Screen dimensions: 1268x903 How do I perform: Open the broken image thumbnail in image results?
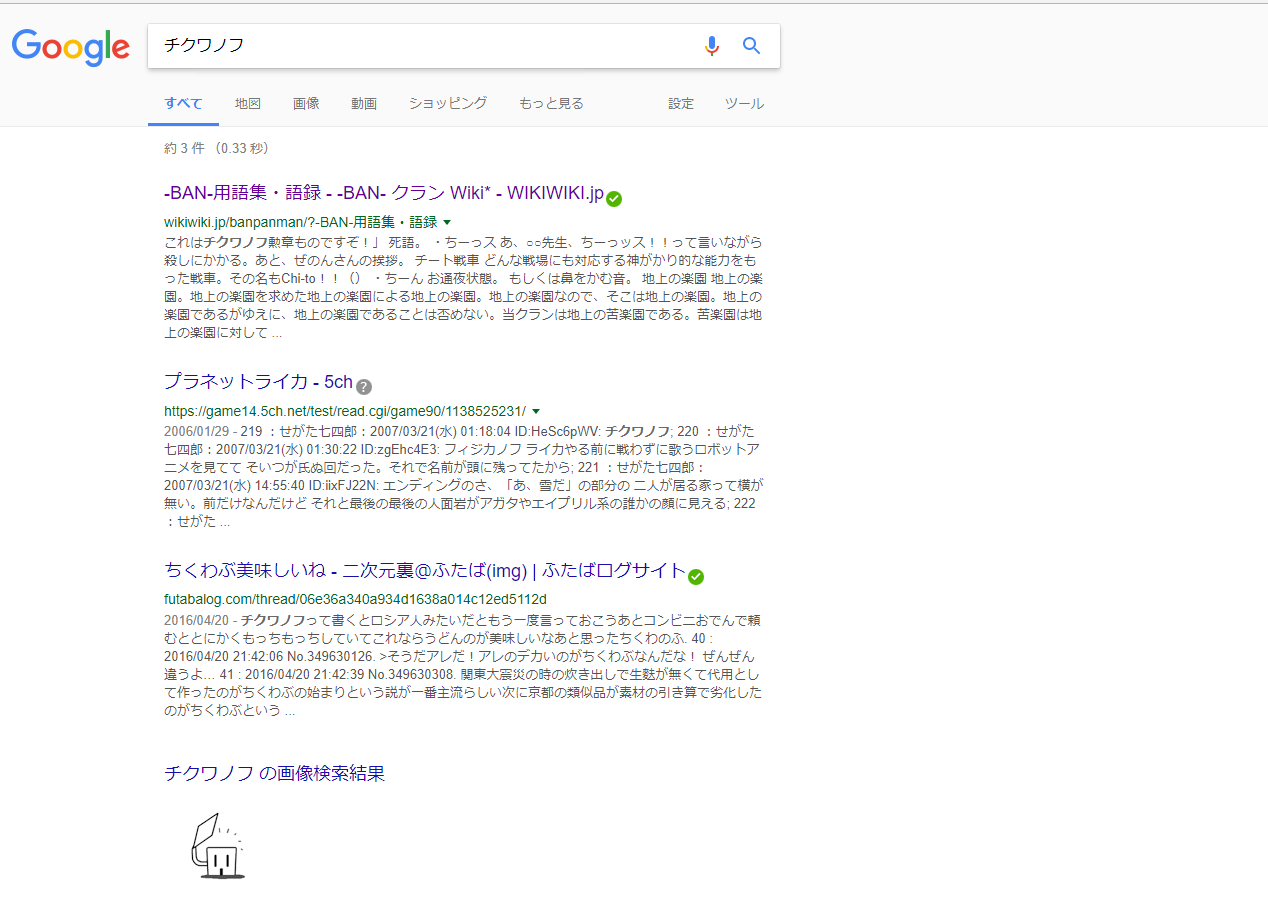216,846
